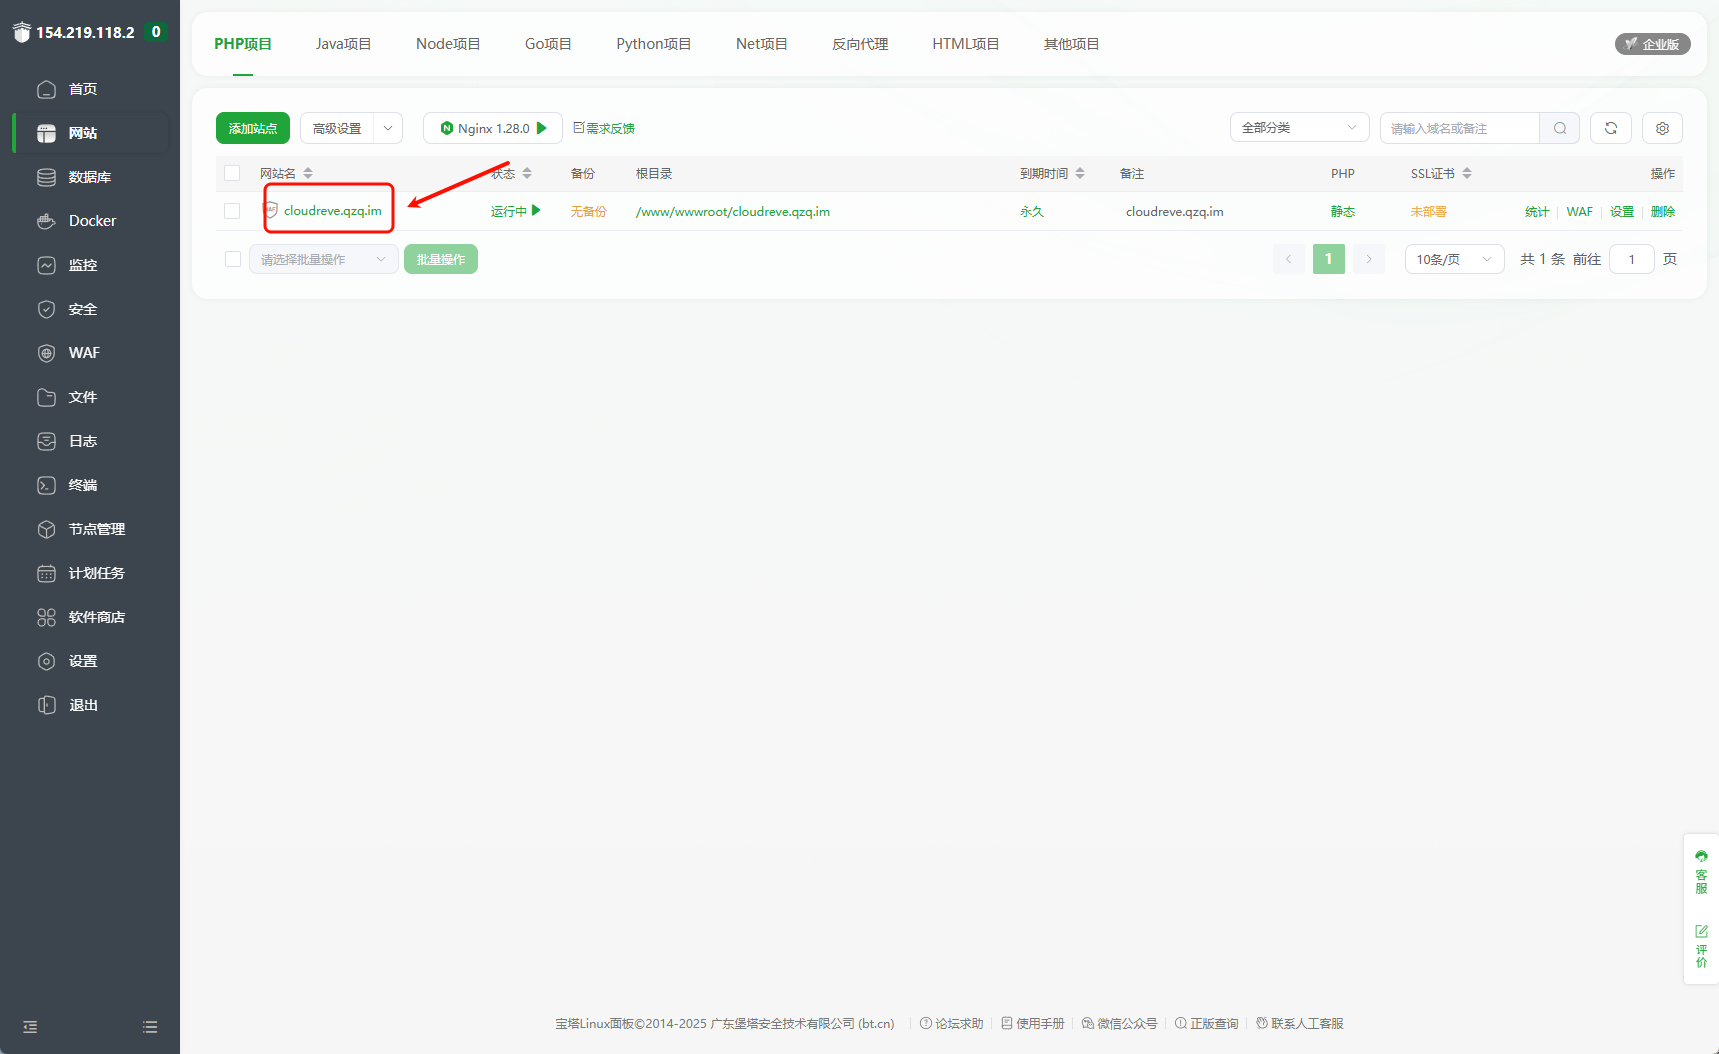Open the Docker sidebar icon
The height and width of the screenshot is (1054, 1719).
47,221
